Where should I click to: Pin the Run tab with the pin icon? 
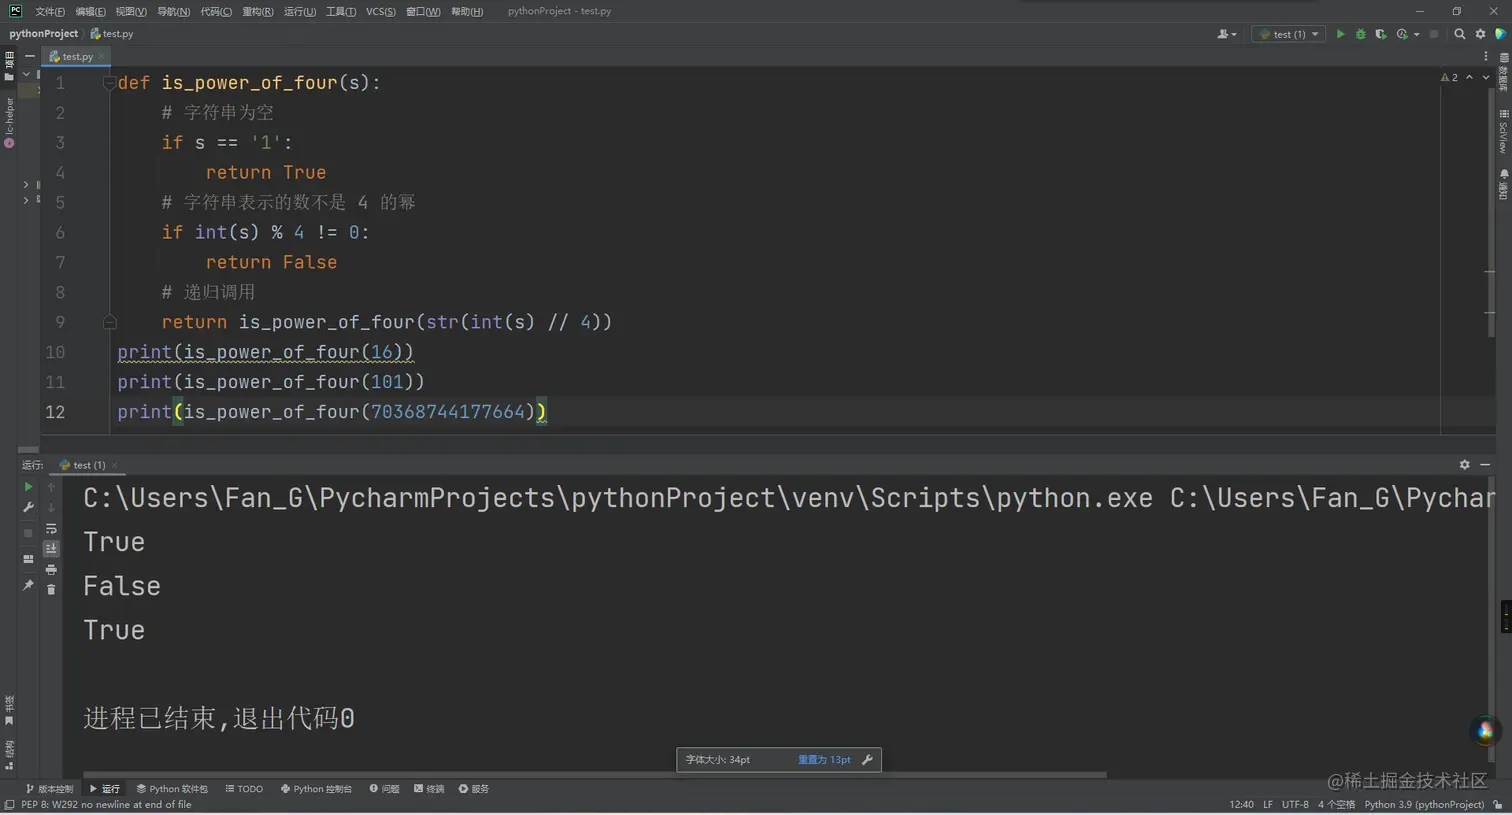point(28,585)
